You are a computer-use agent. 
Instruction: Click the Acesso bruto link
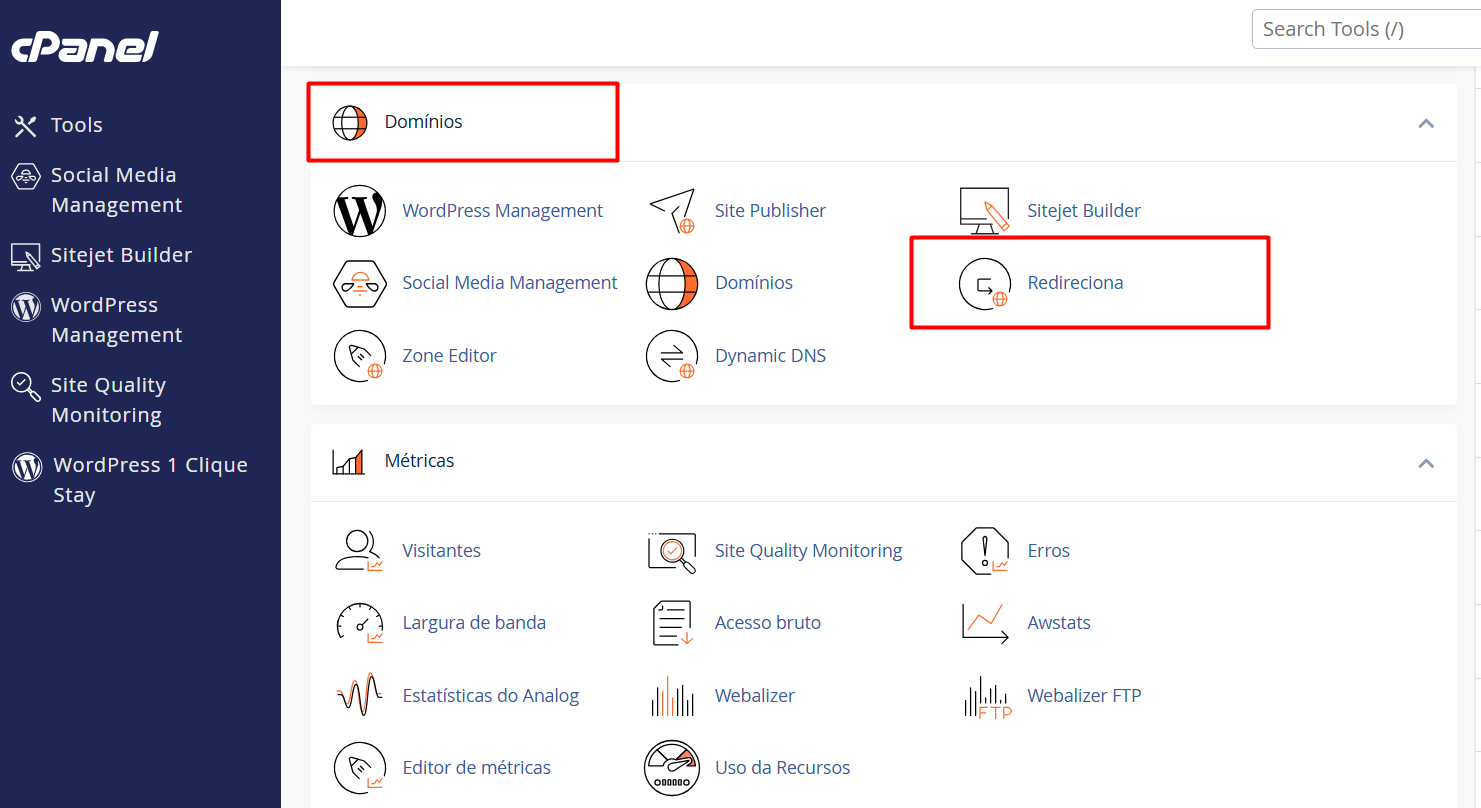point(767,622)
